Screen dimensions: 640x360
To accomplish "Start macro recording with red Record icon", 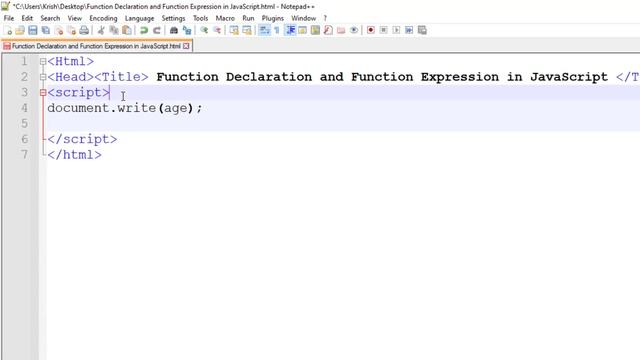I will pos(371,30).
